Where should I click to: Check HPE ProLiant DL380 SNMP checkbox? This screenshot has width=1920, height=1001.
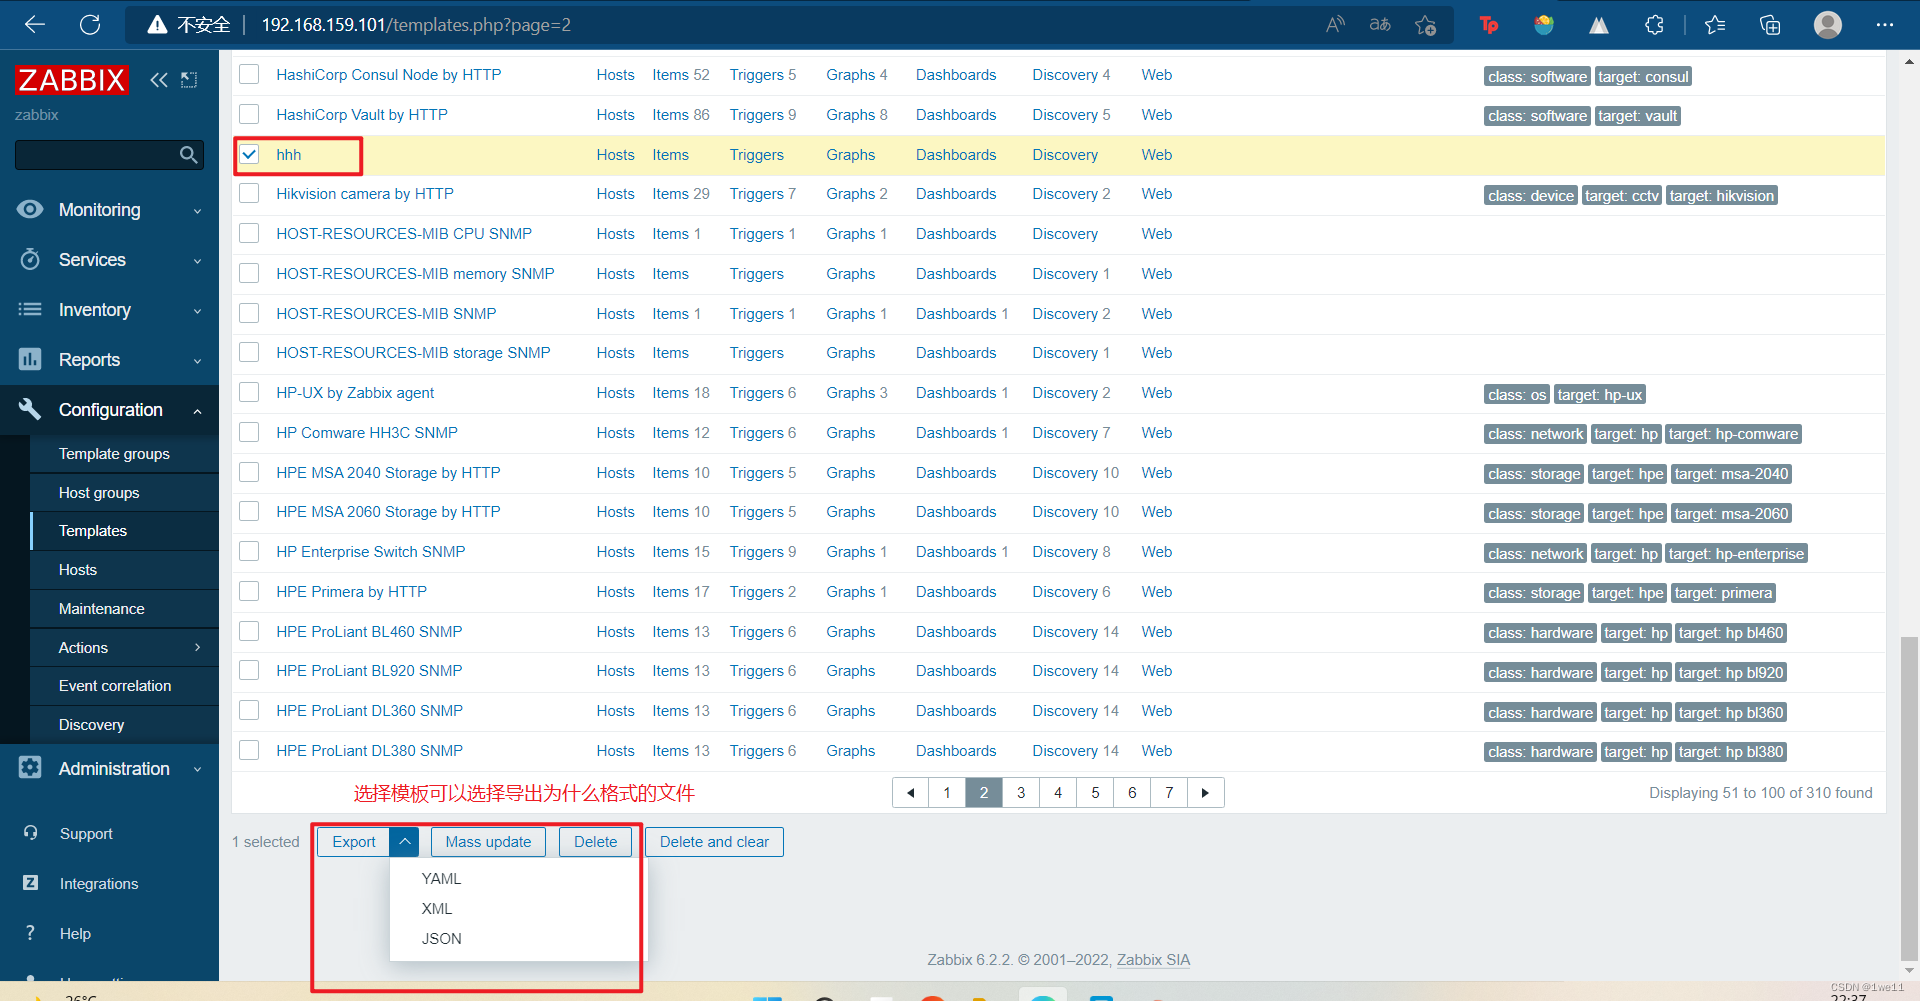coord(249,750)
